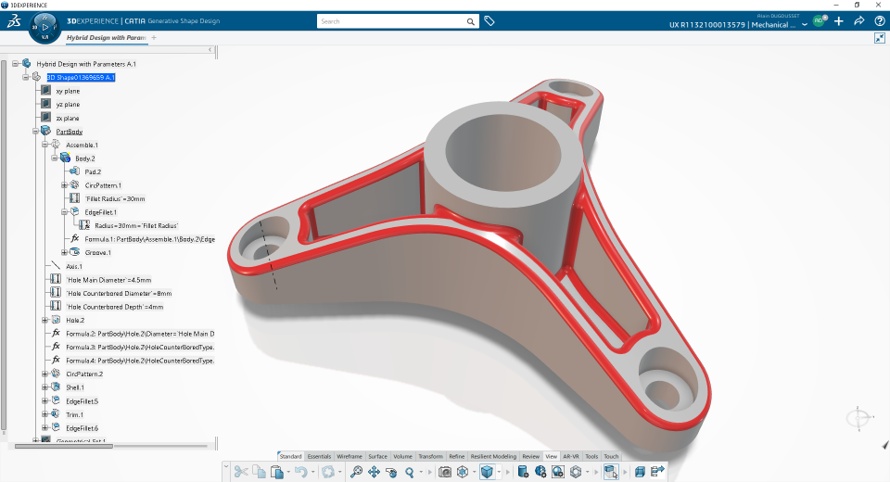This screenshot has width=890, height=482.
Task: Click the shaded blue cube display icon
Action: coord(487,471)
